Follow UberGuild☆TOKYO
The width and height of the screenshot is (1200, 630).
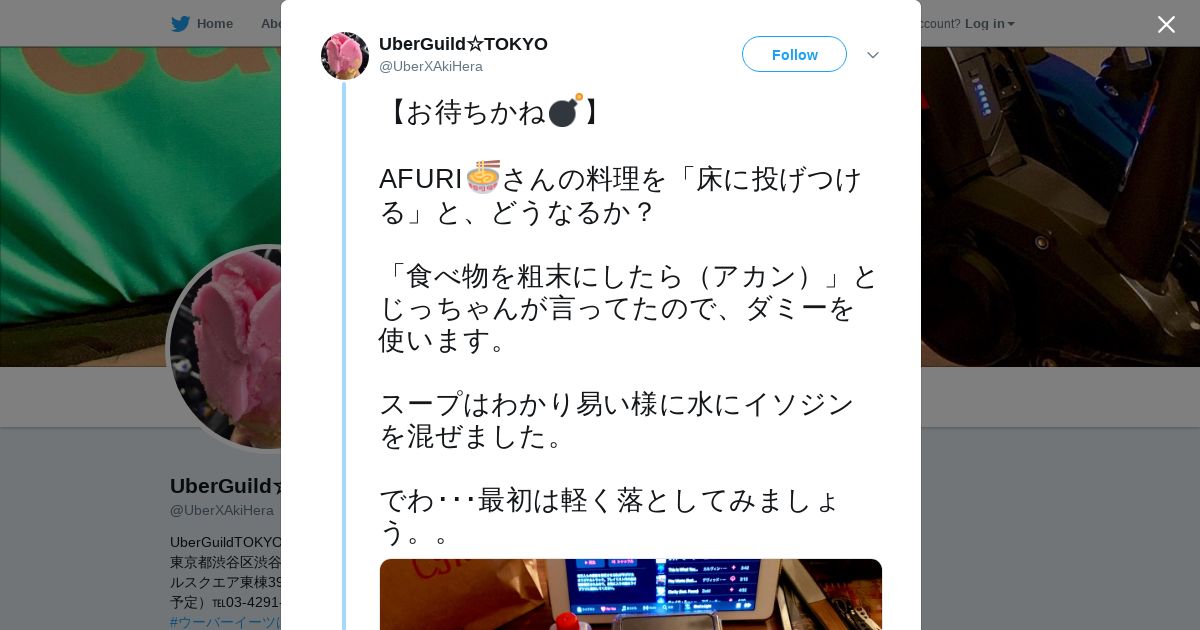click(x=794, y=54)
